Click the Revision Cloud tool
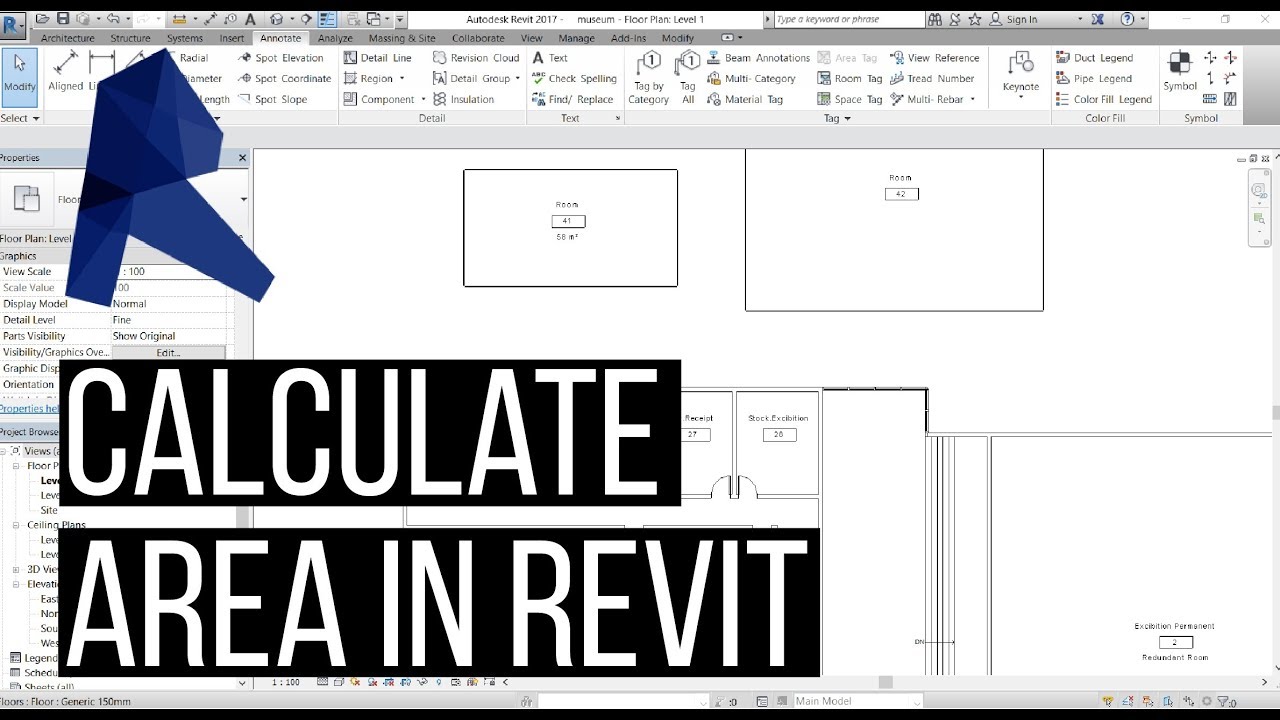This screenshot has height=720, width=1280. (476, 58)
